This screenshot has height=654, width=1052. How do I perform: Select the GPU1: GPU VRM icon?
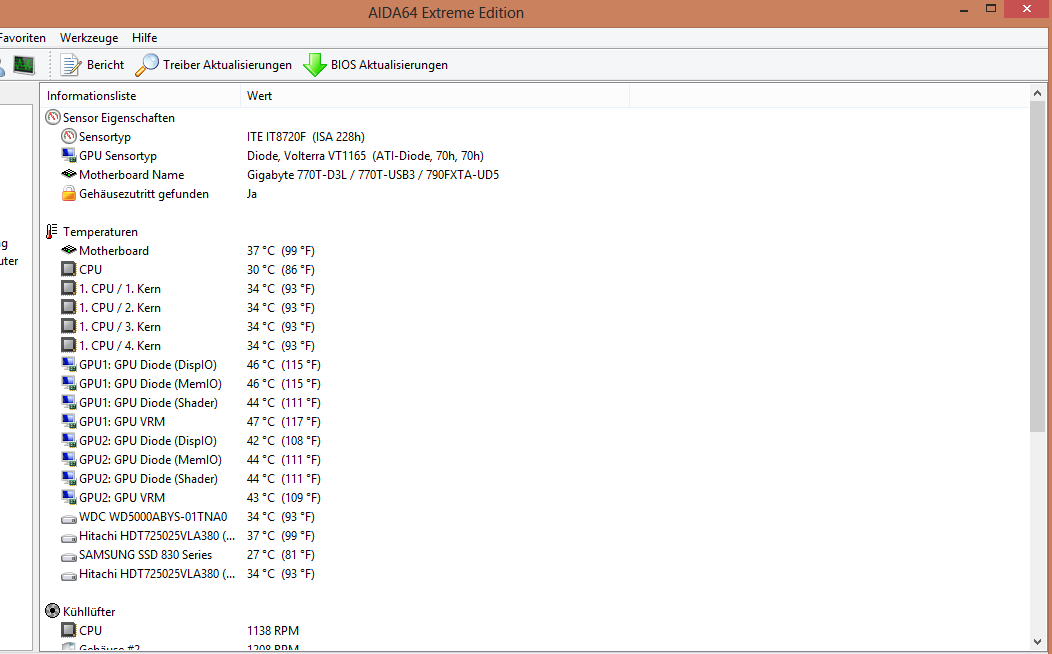point(68,421)
